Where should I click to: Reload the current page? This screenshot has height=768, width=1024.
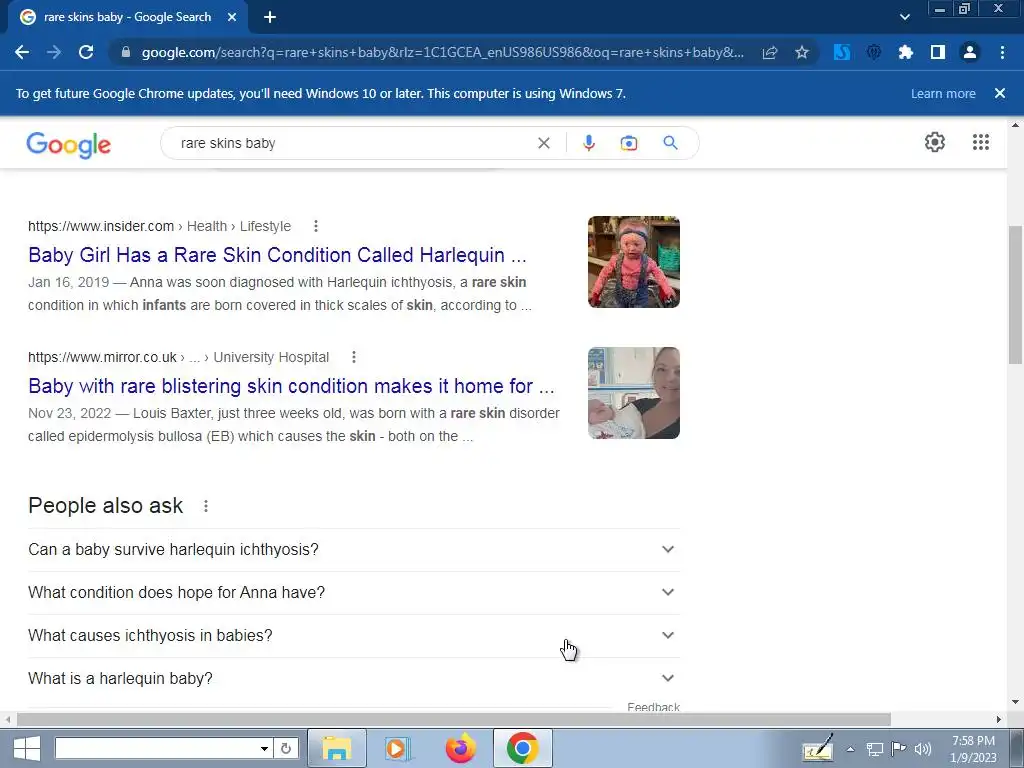[x=86, y=52]
